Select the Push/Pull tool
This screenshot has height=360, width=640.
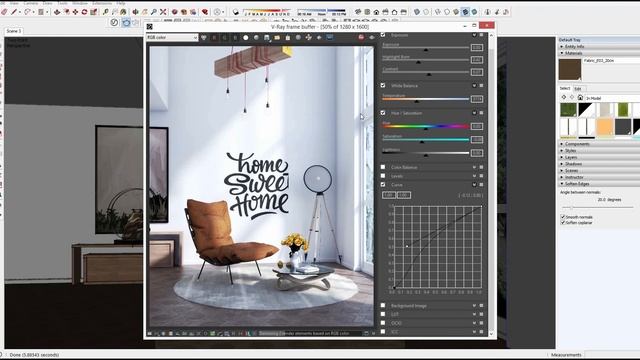(57, 12)
